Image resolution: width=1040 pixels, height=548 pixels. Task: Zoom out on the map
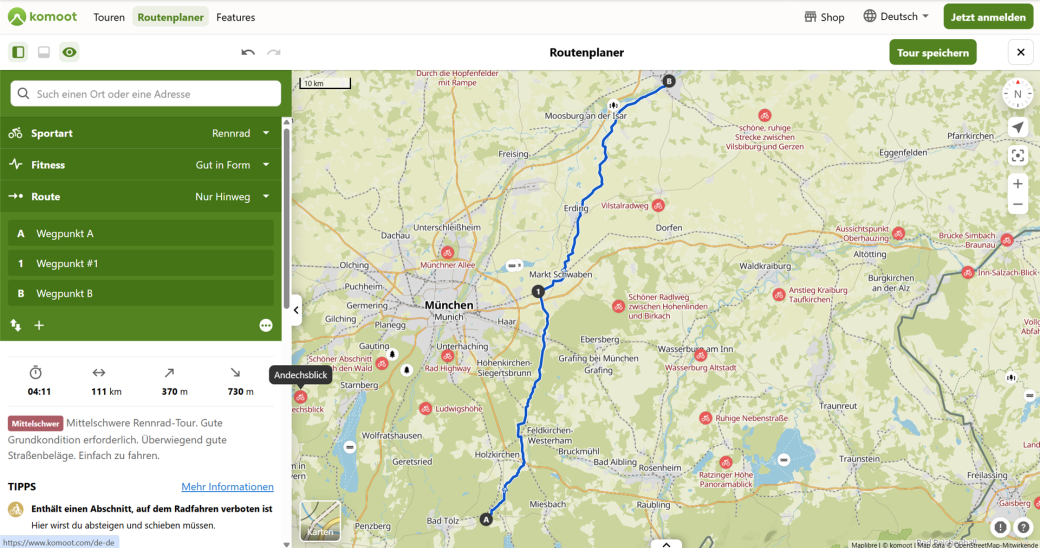click(1017, 204)
